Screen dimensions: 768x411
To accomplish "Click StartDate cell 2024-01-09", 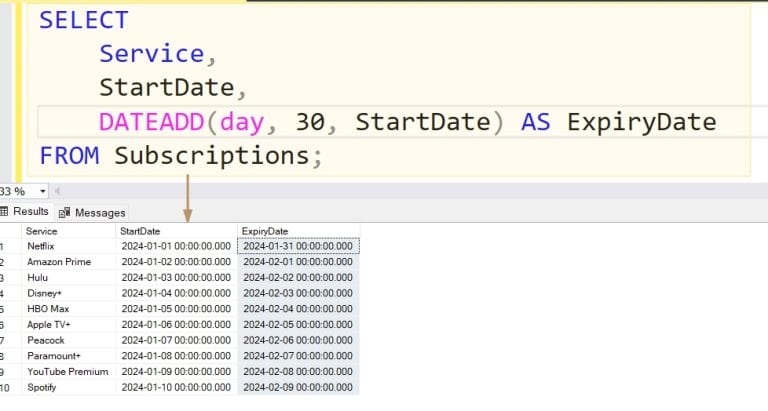I will pos(176,371).
